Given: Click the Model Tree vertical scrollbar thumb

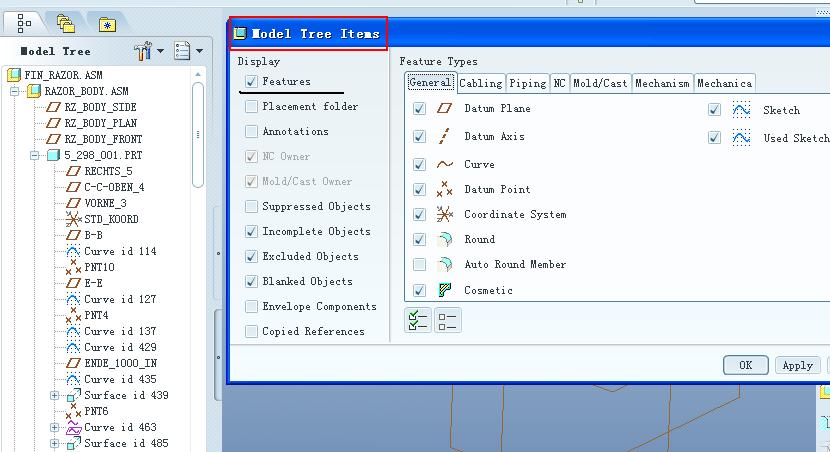Looking at the screenshot, I should click(198, 134).
